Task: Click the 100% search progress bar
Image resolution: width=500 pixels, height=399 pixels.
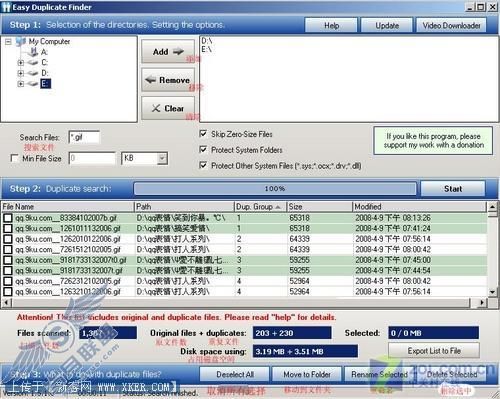Action: (x=275, y=189)
